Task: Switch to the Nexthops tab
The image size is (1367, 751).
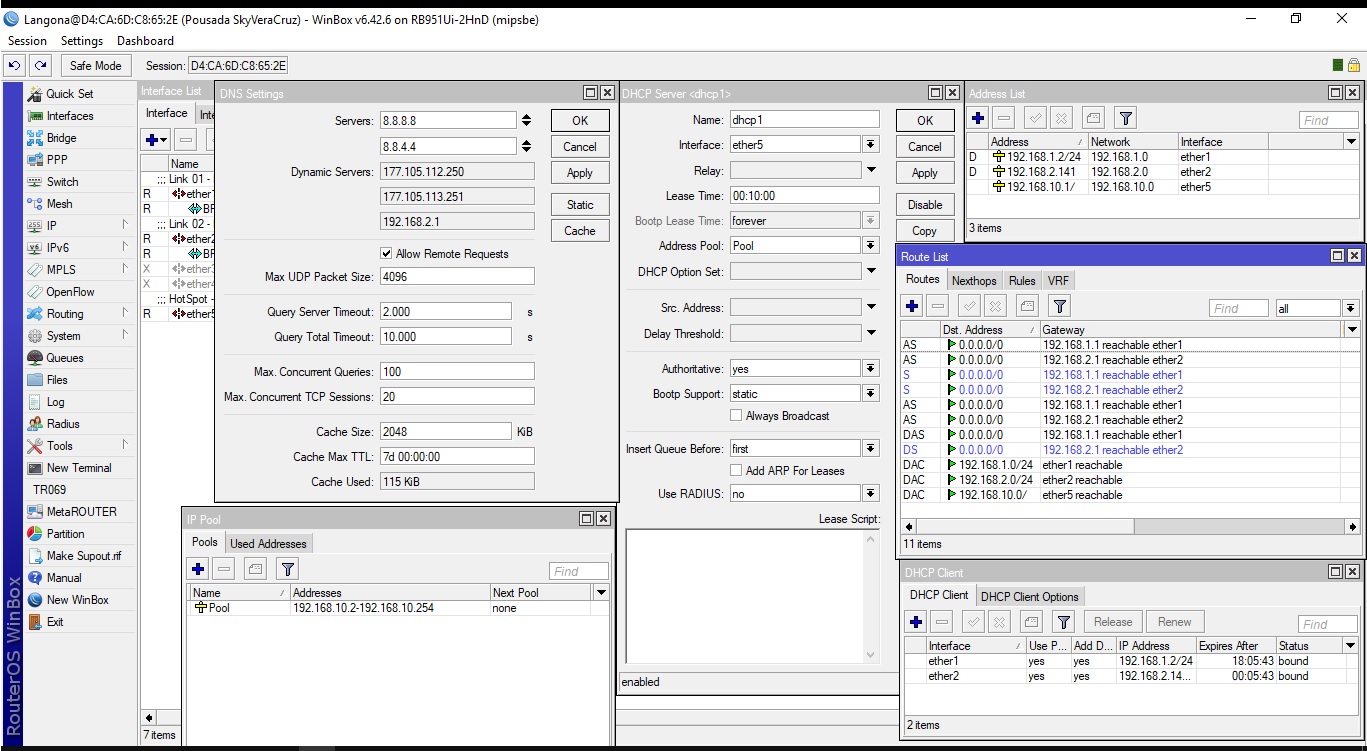Action: click(973, 281)
